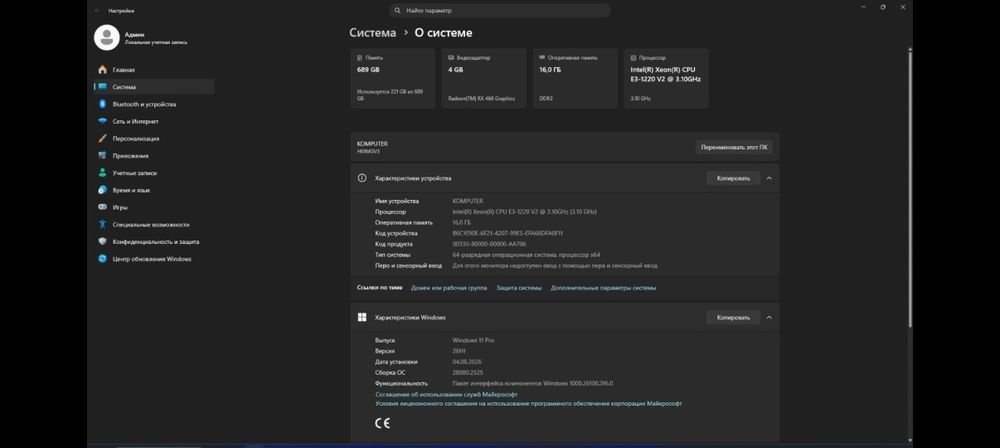This screenshot has width=1000, height=448.
Task: Copy Windows specs with Копировать button
Action: point(733,317)
